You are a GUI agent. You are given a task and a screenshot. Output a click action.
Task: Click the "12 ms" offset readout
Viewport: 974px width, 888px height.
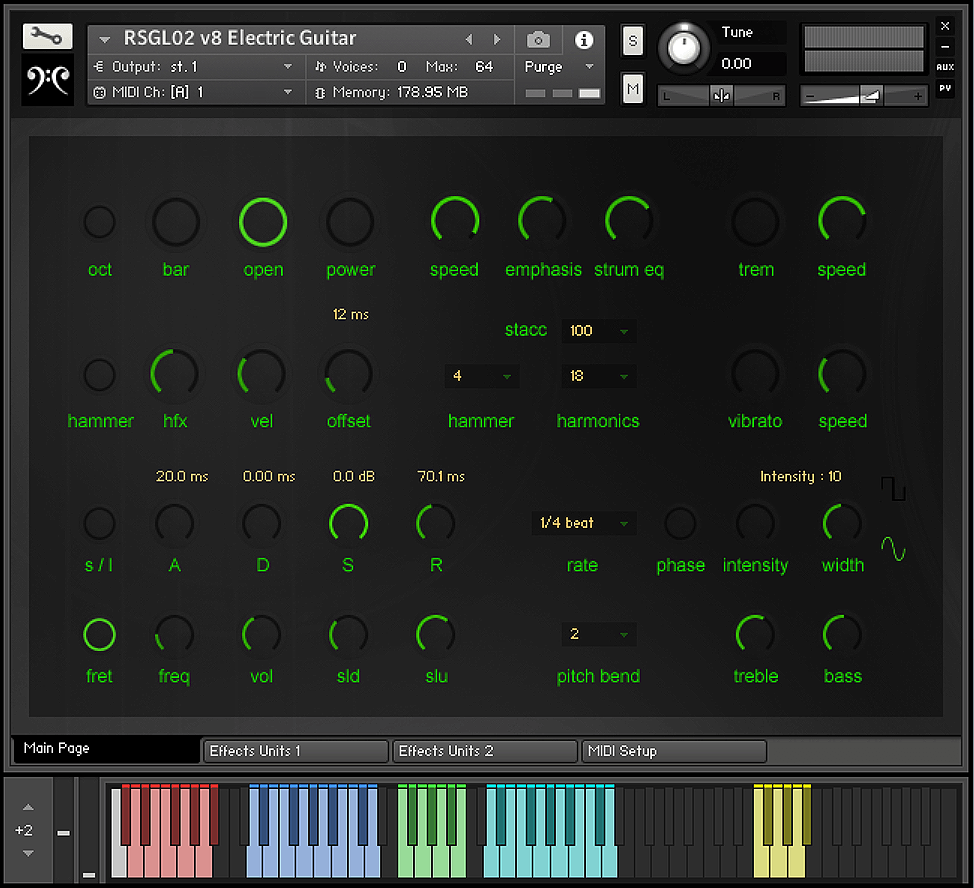point(351,314)
